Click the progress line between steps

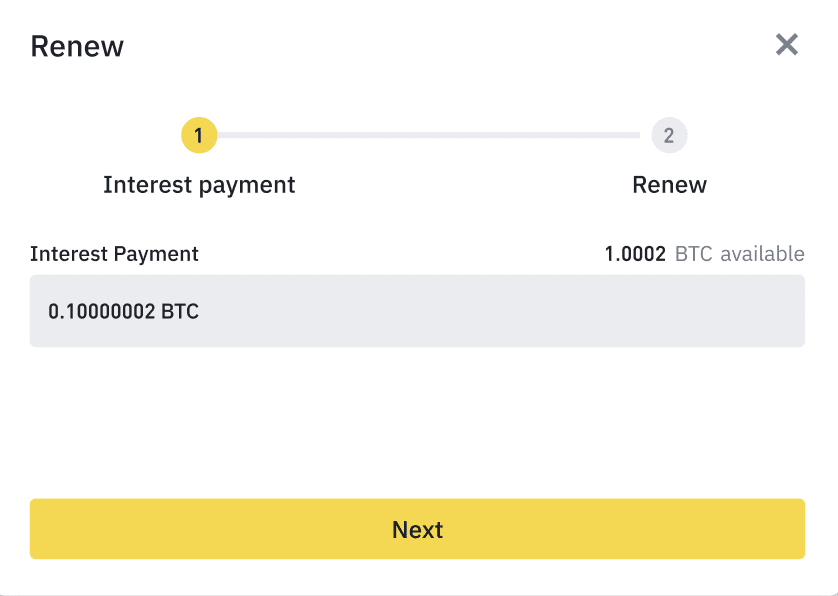pyautogui.click(x=430, y=135)
